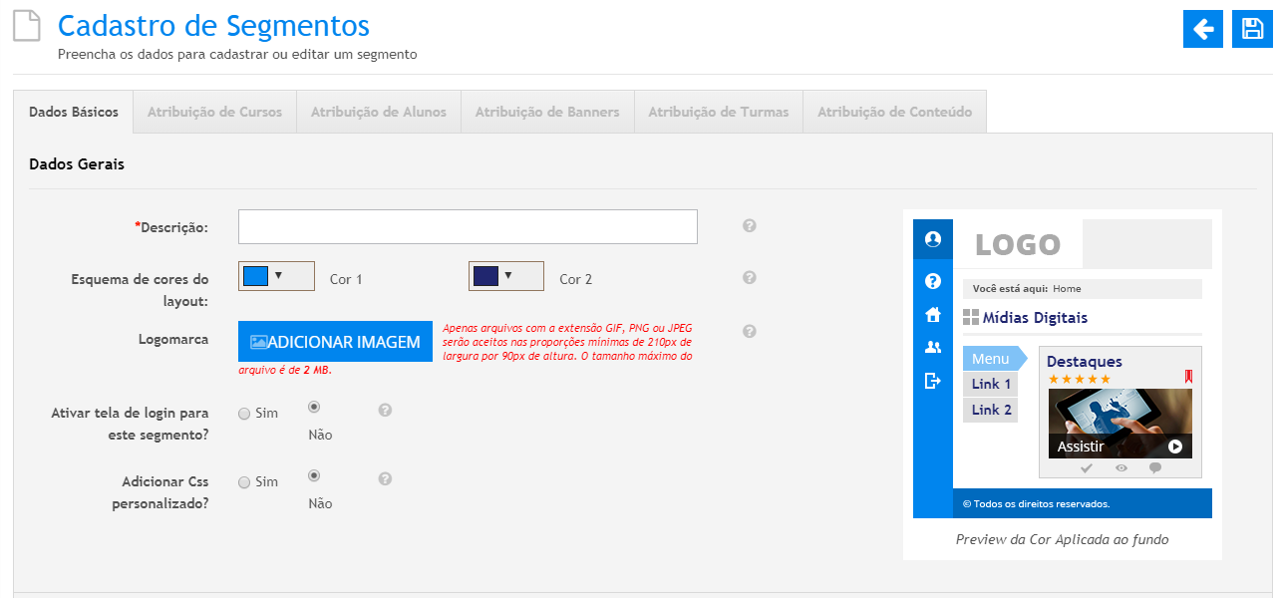1280x598 pixels.
Task: Go to Atribuição de Banners tab
Action: pyautogui.click(x=547, y=112)
